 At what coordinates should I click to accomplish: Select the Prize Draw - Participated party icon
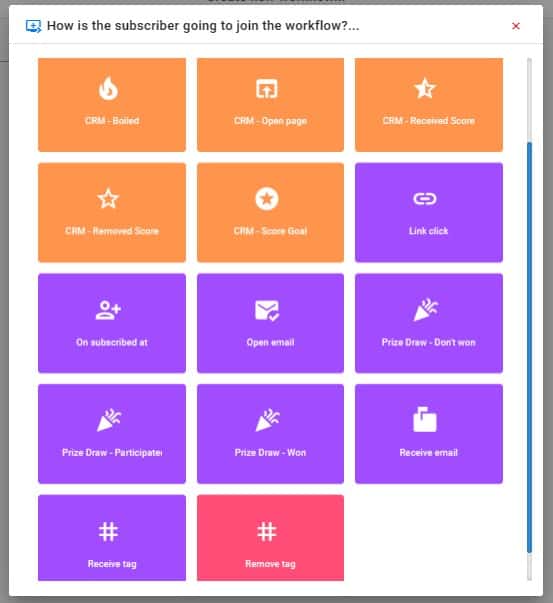109,420
